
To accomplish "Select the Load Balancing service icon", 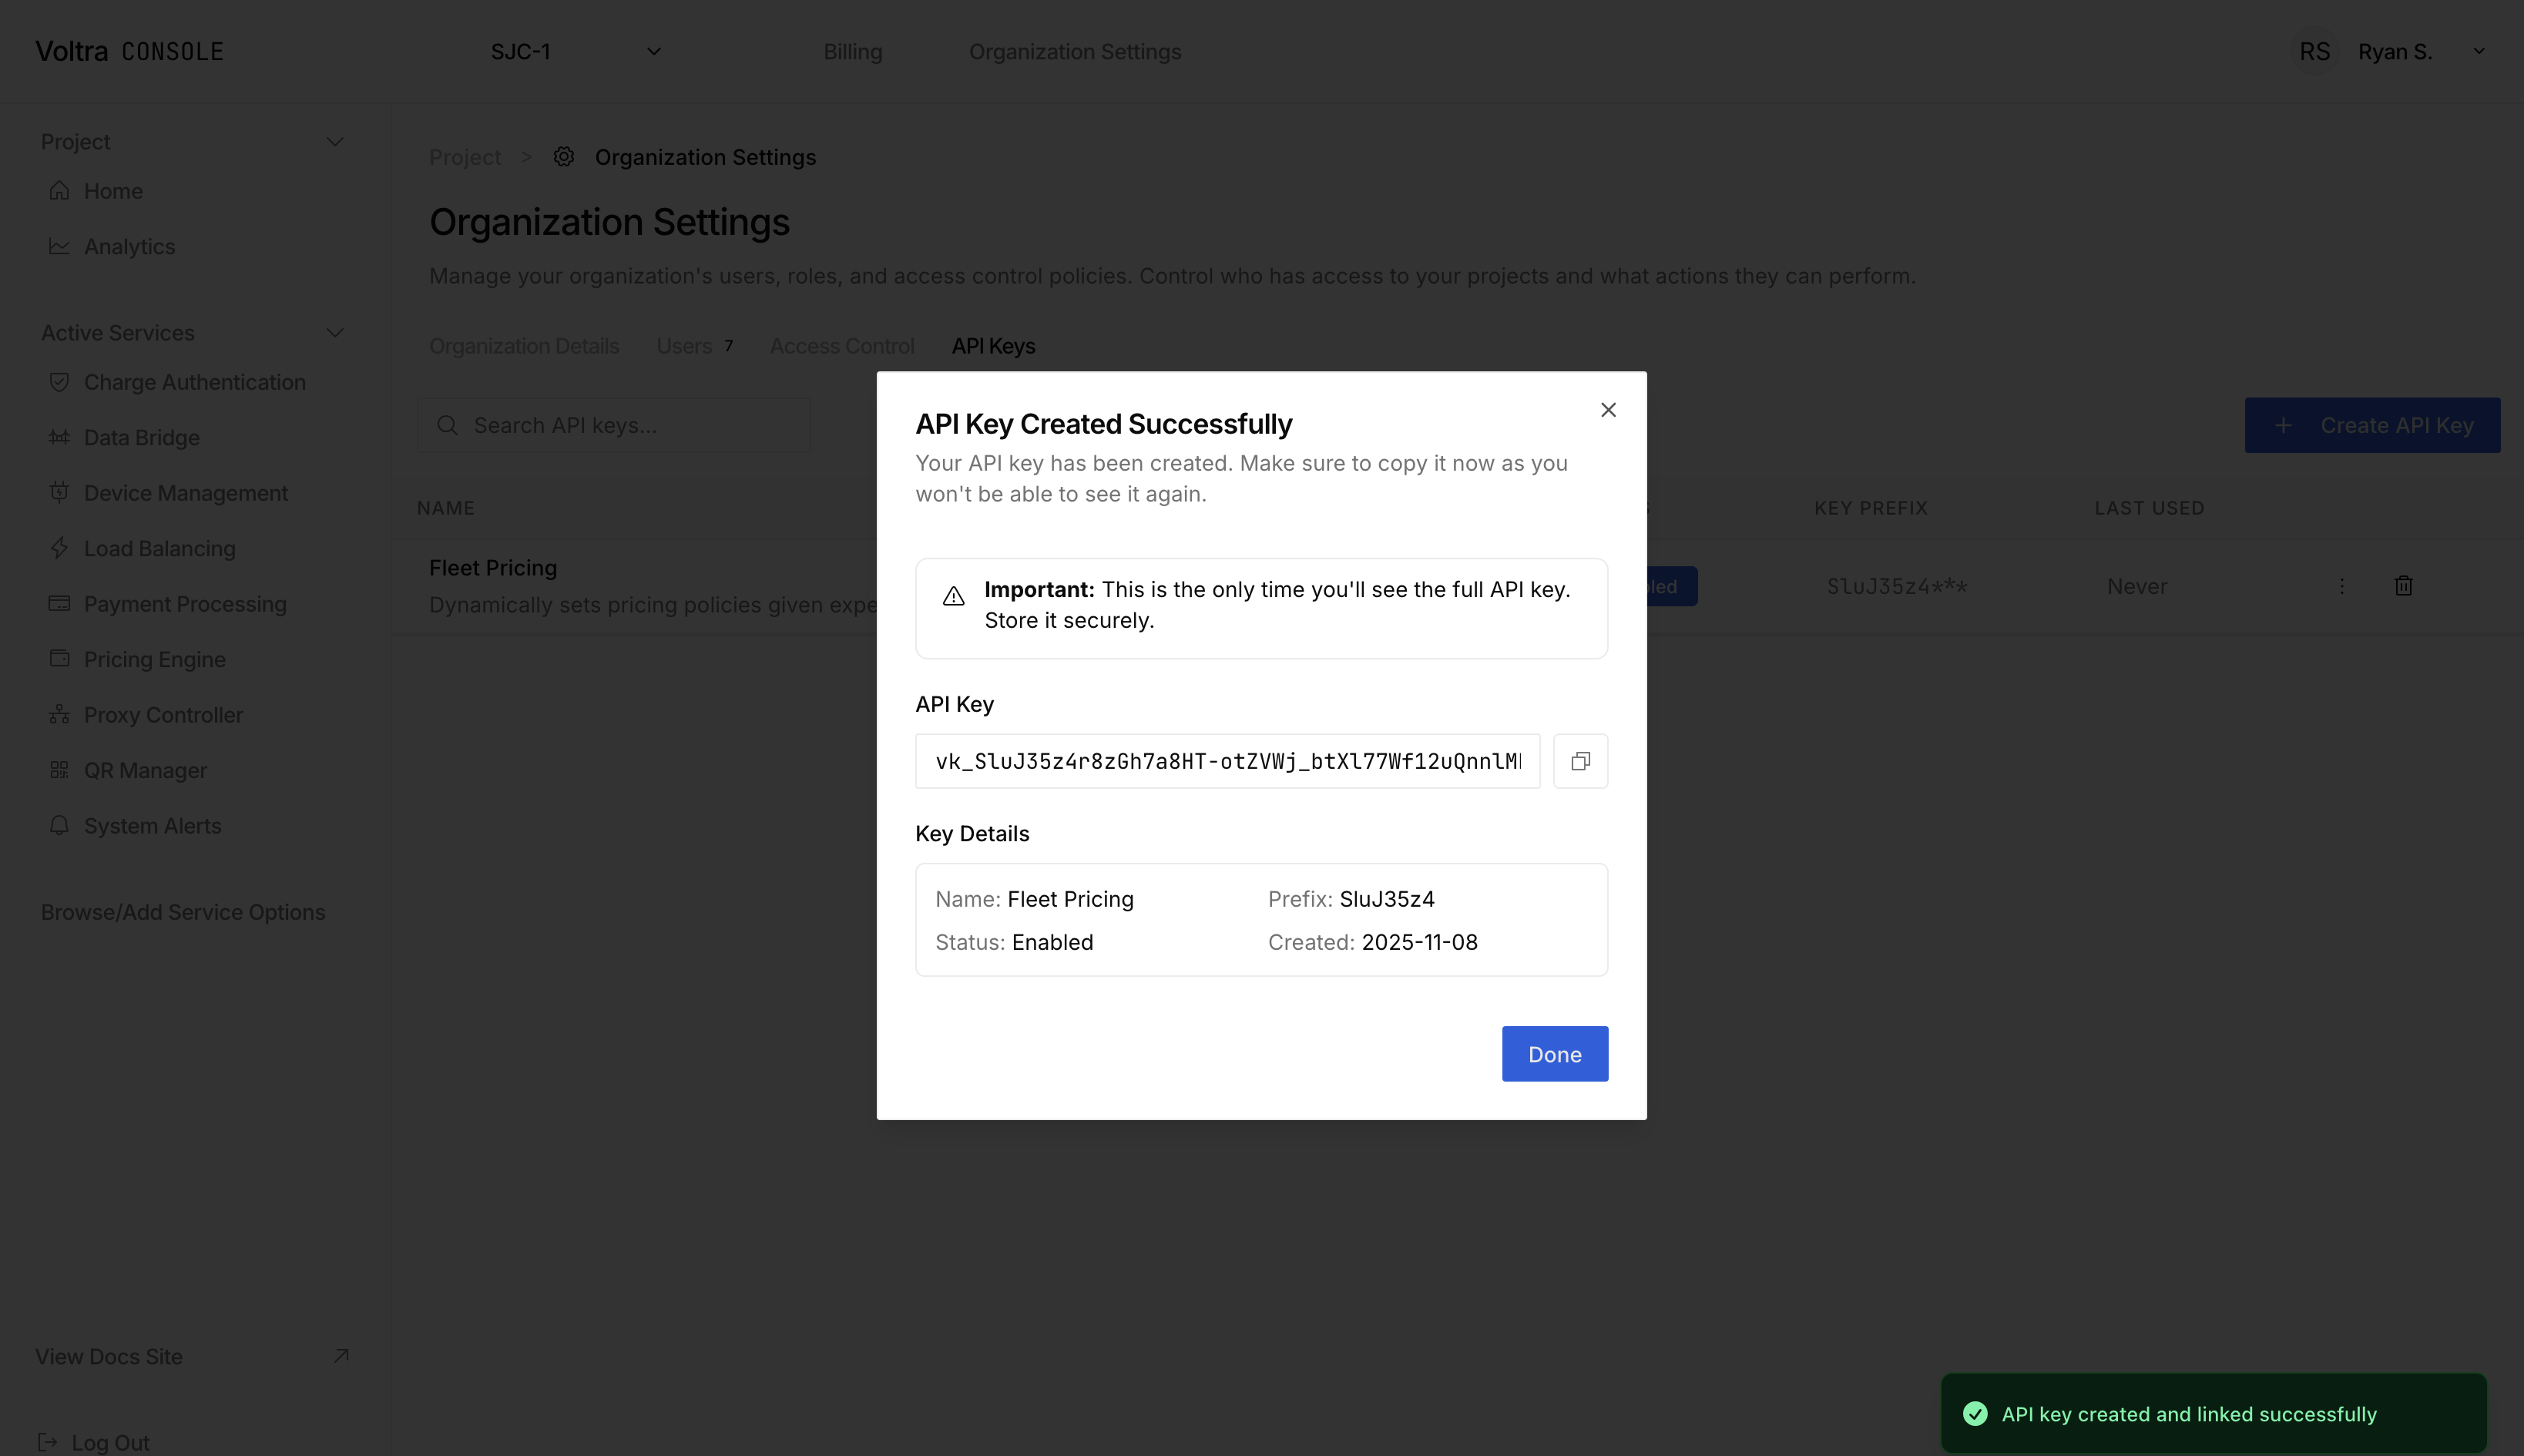I will [x=59, y=548].
